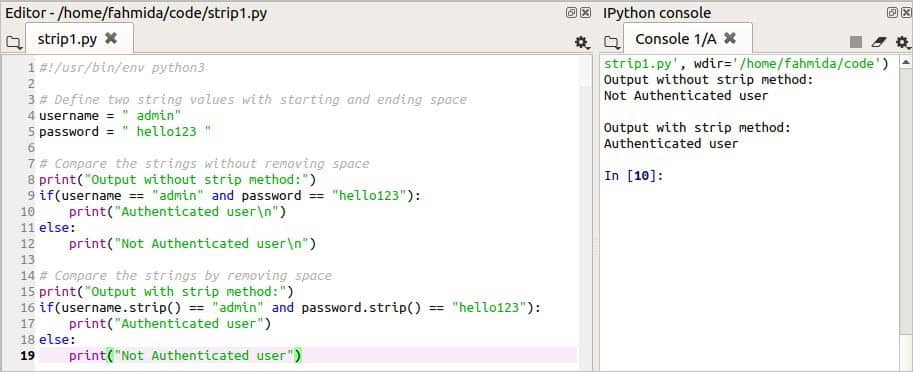The height and width of the screenshot is (372, 913).
Task: Click the line number 19 in the gutter
Action: [27, 355]
